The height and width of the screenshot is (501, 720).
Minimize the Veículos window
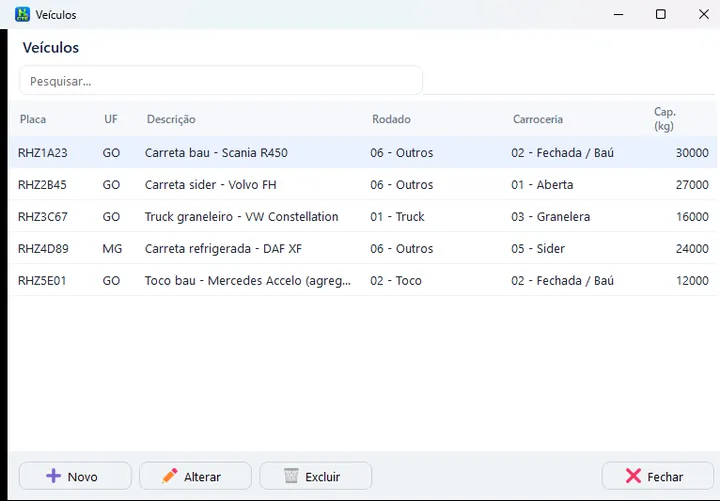click(x=619, y=14)
